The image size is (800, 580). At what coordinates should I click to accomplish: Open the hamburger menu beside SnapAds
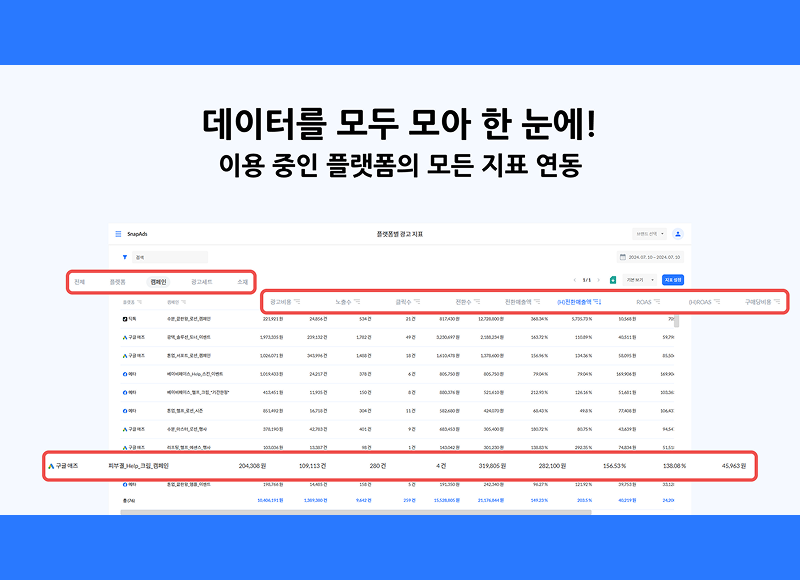118,233
